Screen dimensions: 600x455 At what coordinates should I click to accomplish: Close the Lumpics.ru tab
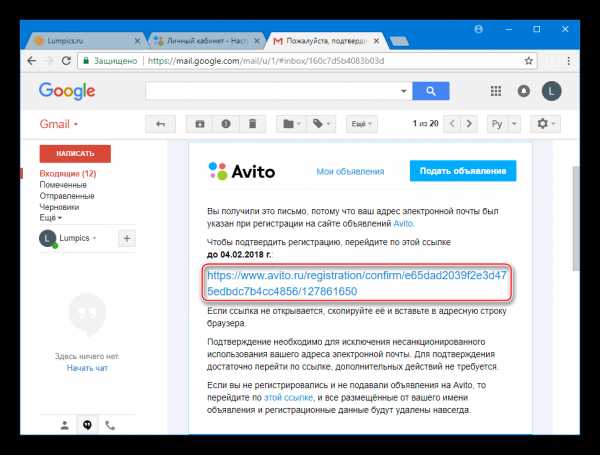[137, 41]
